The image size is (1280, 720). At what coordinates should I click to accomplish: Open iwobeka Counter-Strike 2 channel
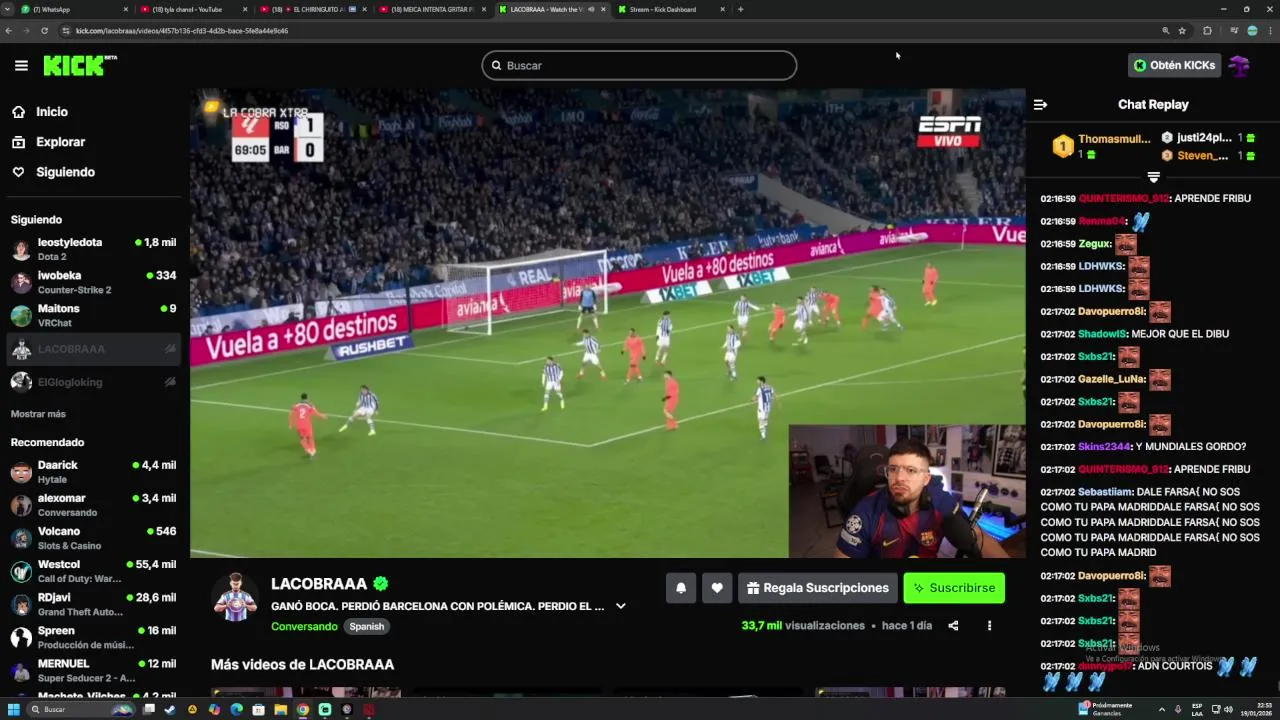[93, 282]
